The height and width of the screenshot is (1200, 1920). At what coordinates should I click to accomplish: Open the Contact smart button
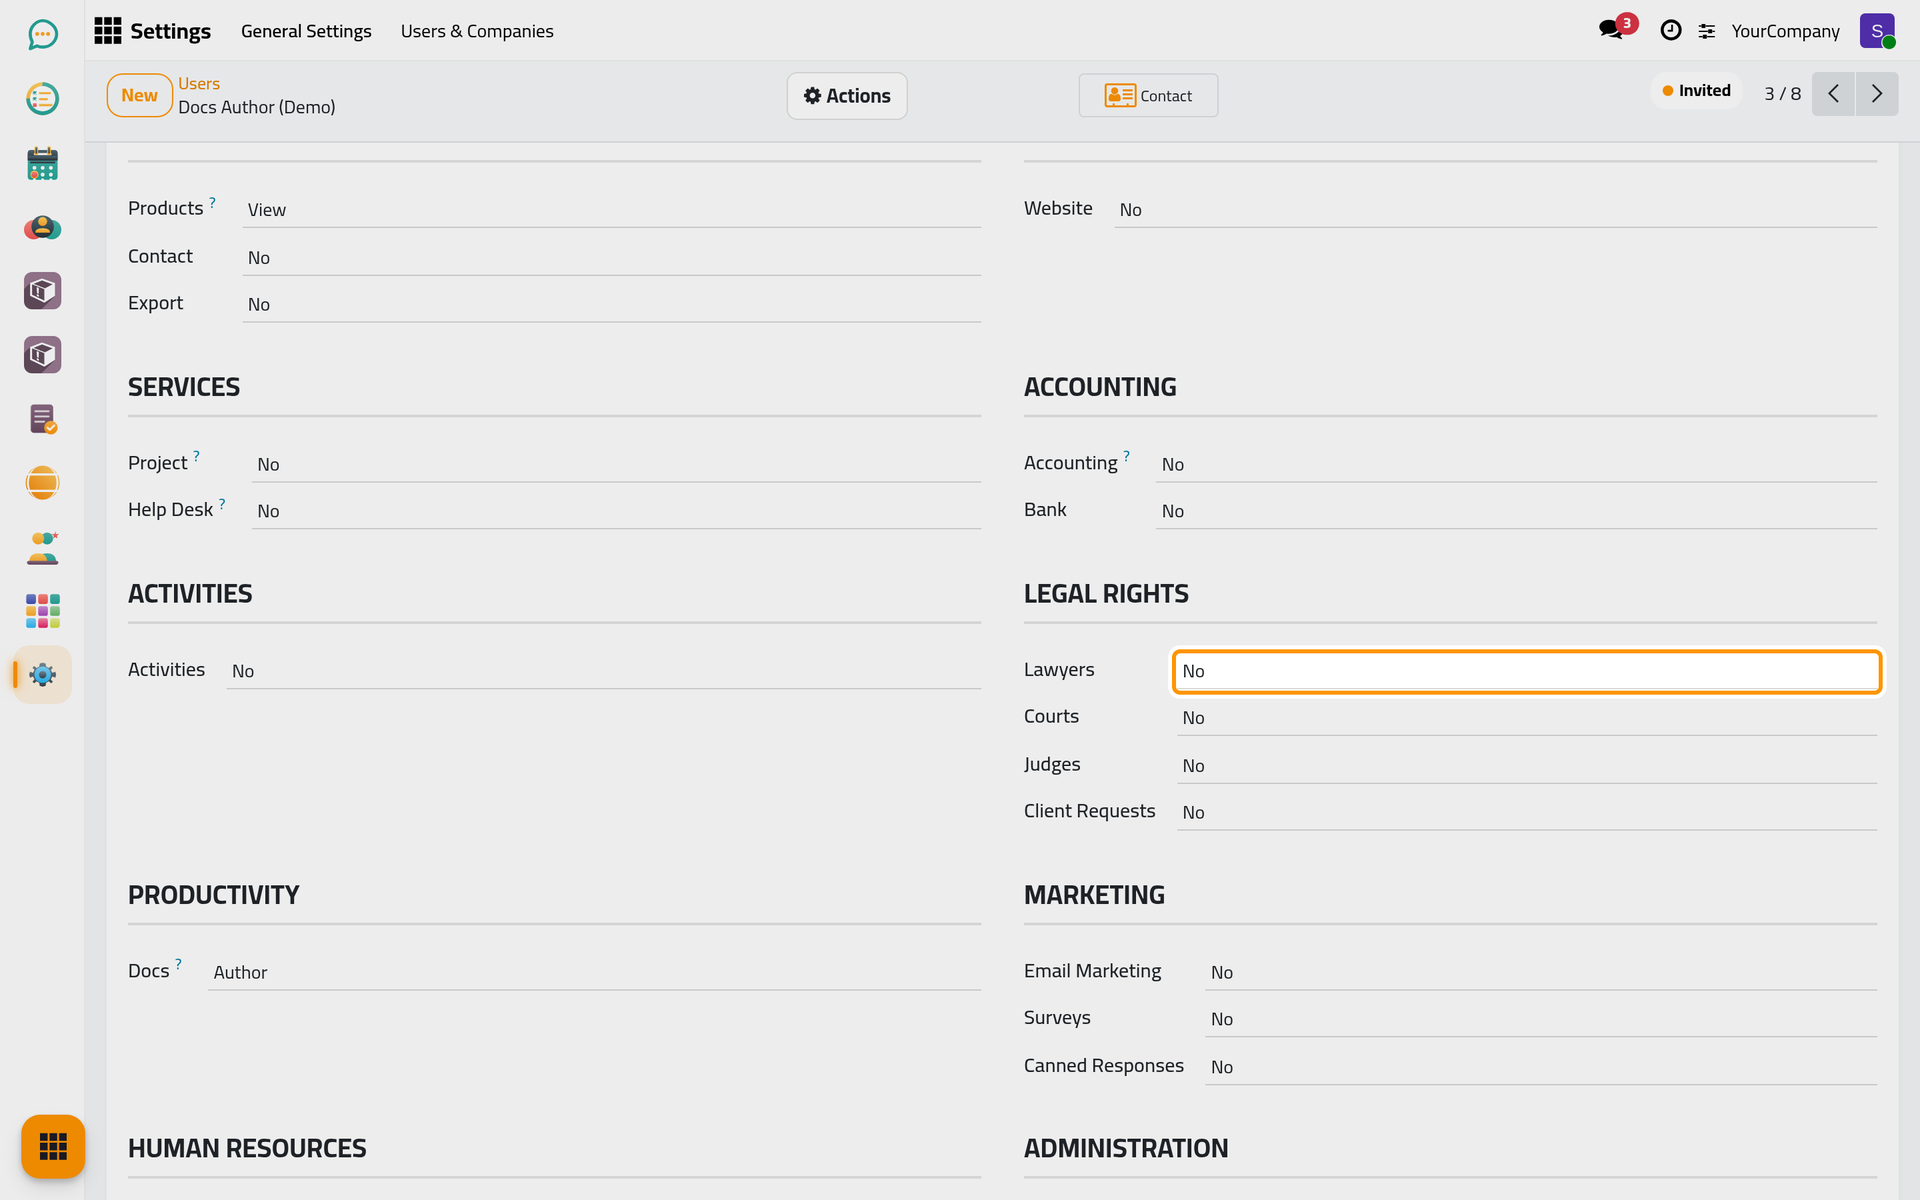pyautogui.click(x=1148, y=95)
